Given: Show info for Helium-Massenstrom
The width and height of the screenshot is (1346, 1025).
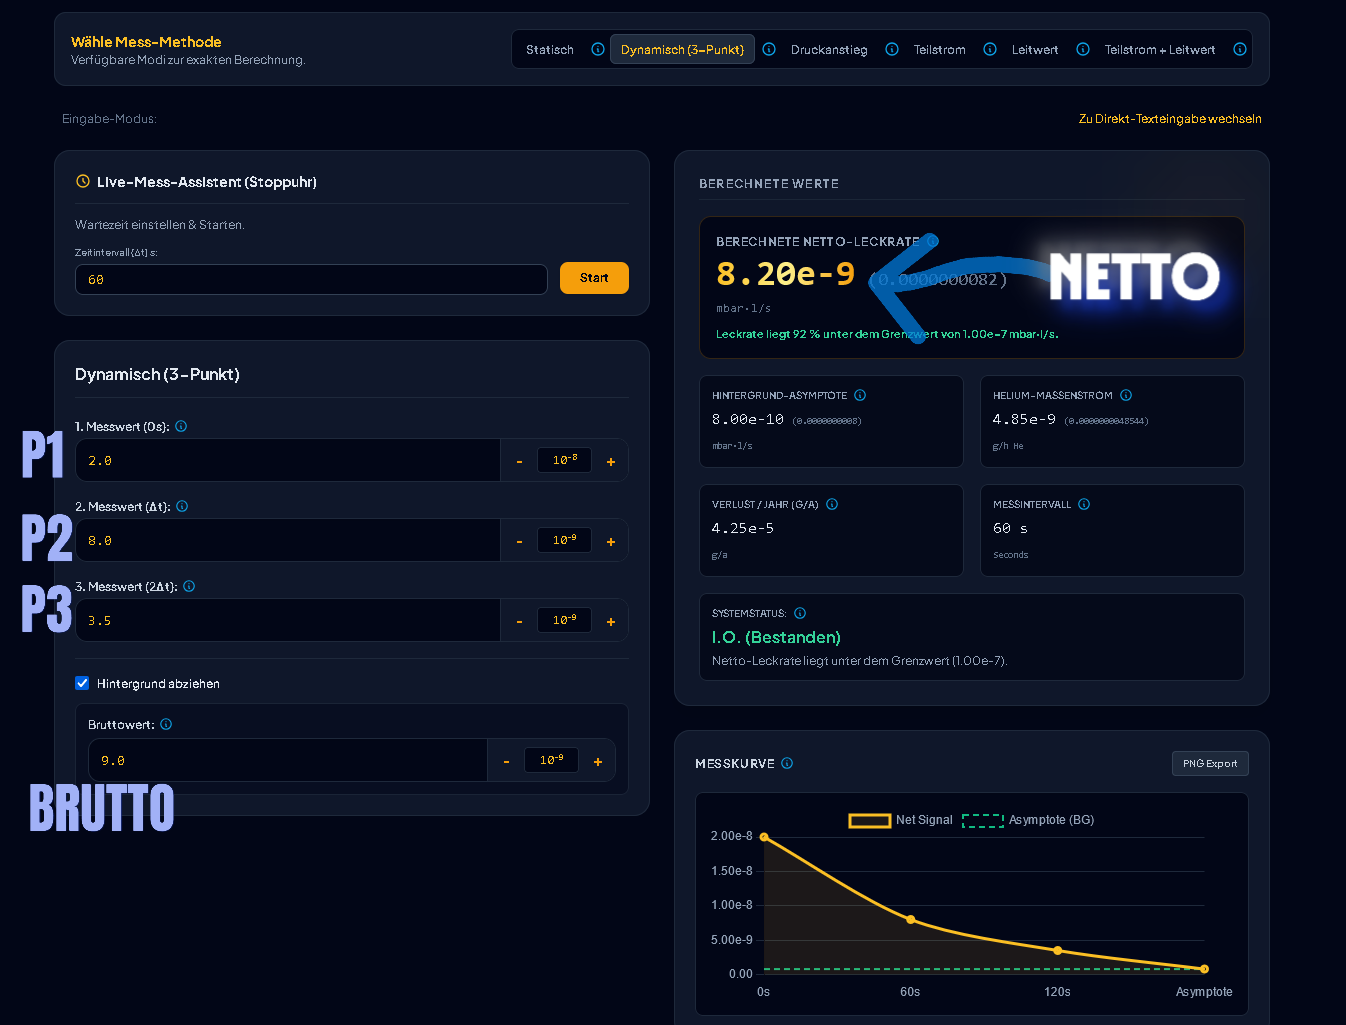Looking at the screenshot, I should [1126, 395].
